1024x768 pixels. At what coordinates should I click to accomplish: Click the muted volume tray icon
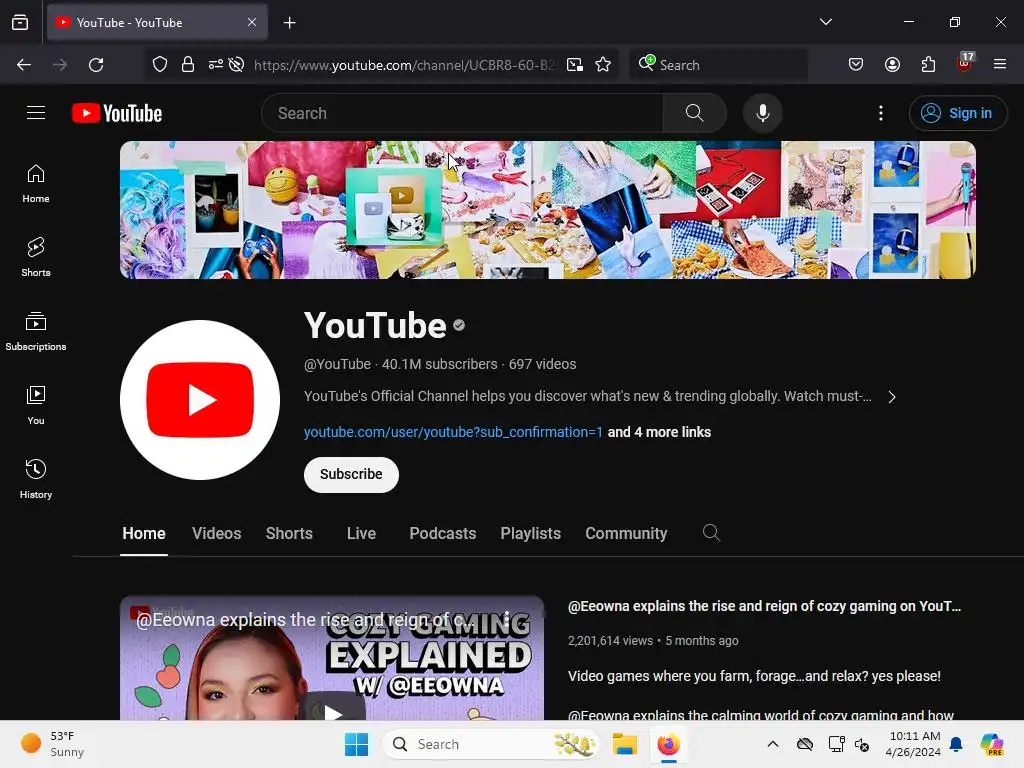click(x=862, y=744)
